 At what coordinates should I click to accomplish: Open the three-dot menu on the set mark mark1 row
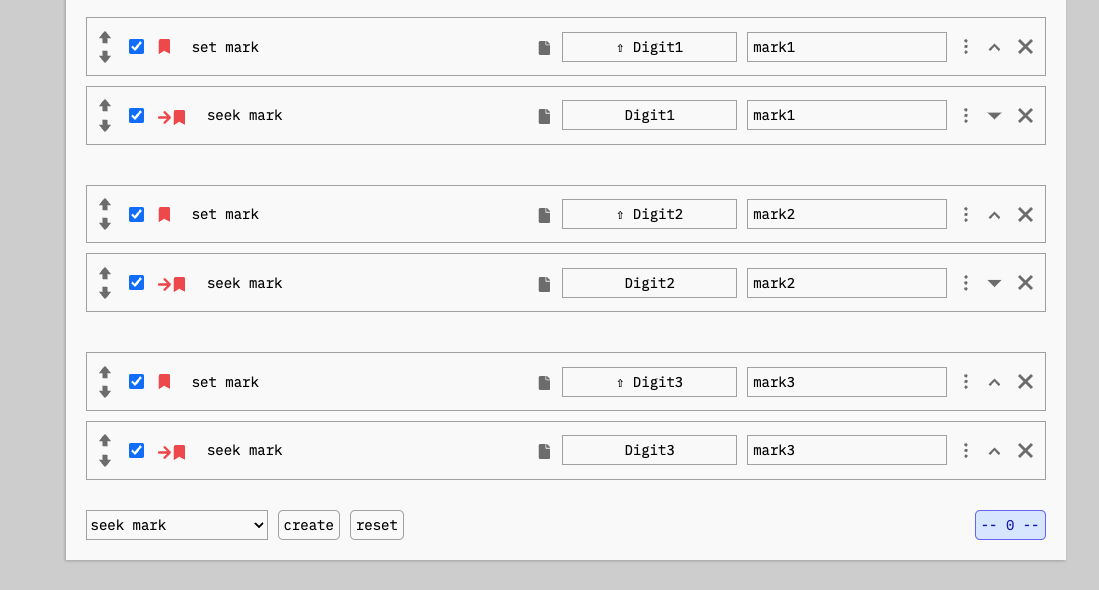pyautogui.click(x=965, y=46)
